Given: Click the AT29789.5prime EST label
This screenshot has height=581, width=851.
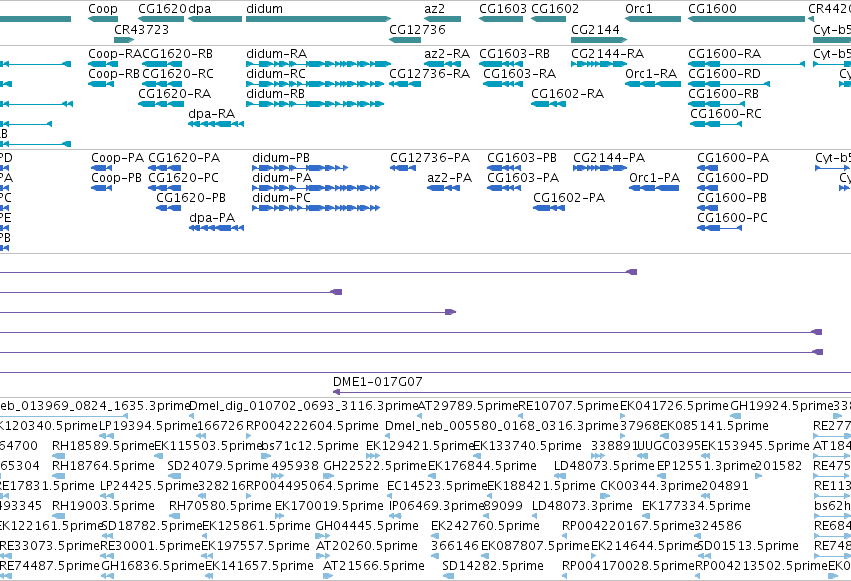Looking at the screenshot, I should (468, 406).
